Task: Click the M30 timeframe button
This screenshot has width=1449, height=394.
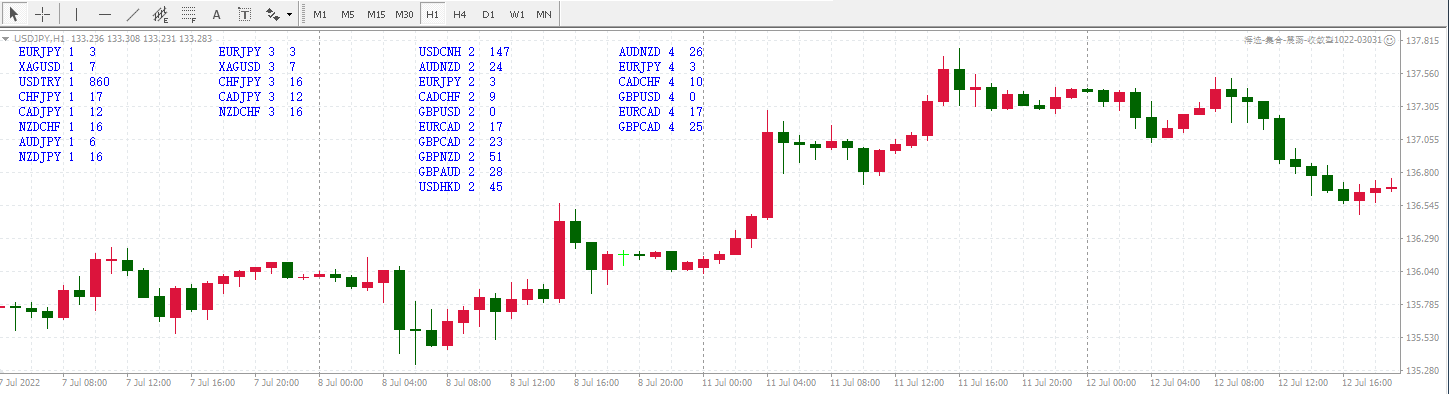Action: point(404,14)
